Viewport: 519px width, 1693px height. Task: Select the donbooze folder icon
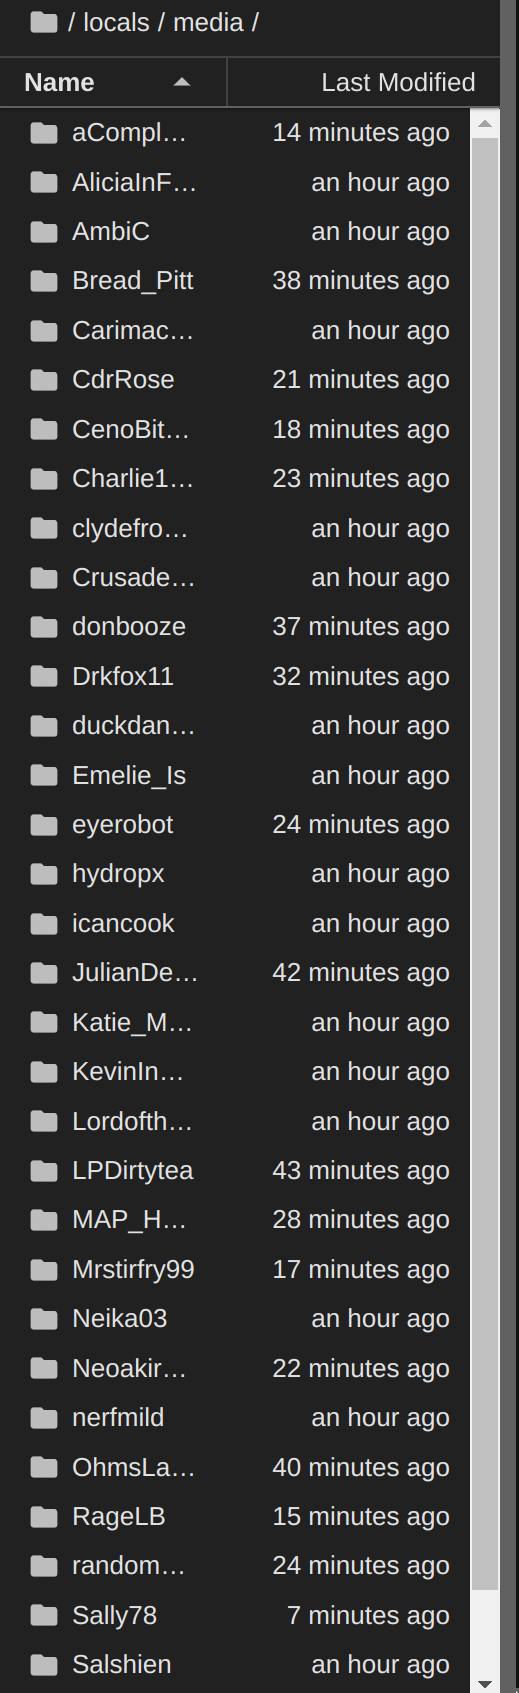pos(44,627)
